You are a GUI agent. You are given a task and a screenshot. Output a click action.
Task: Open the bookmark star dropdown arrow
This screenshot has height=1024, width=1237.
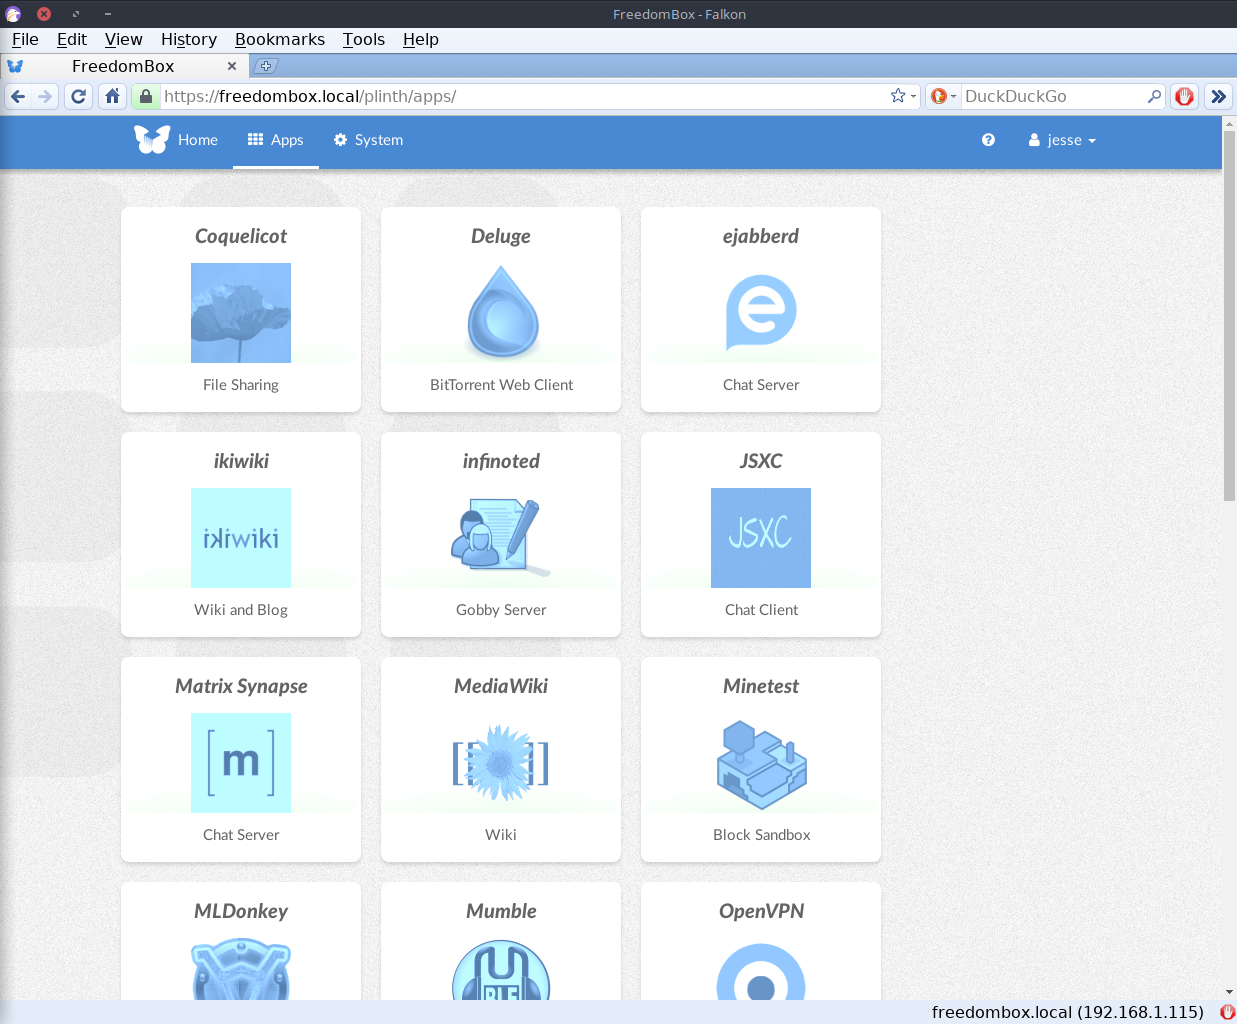[913, 97]
